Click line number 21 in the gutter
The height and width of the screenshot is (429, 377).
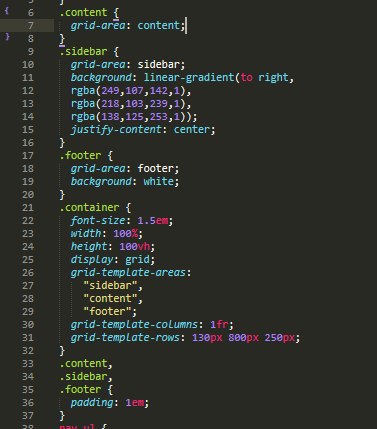28,208
